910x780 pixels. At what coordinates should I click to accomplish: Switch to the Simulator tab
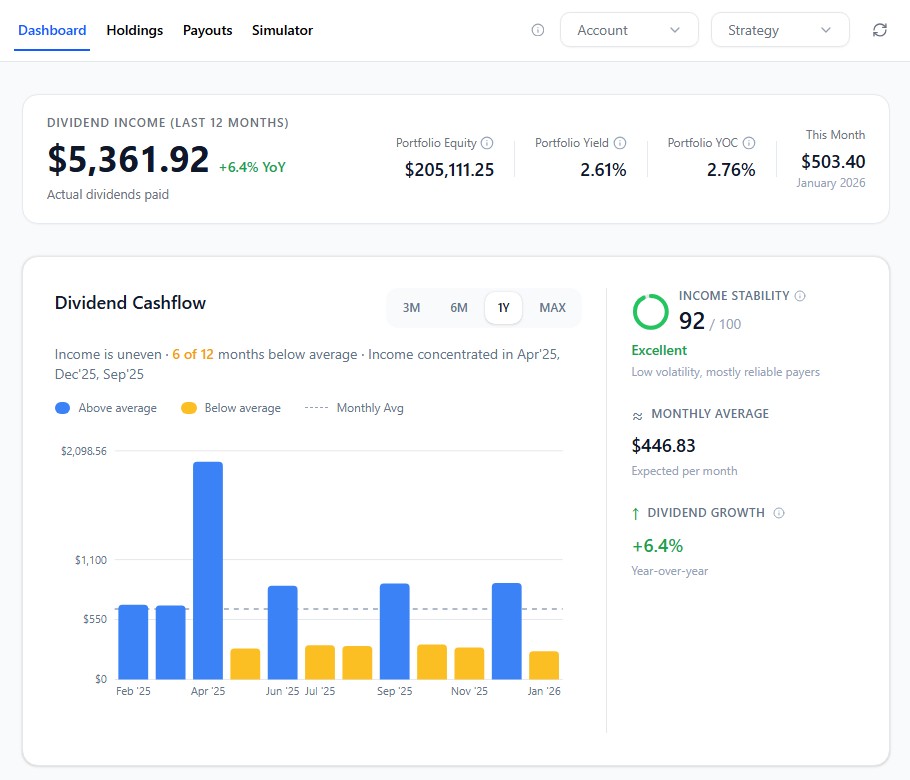[282, 30]
